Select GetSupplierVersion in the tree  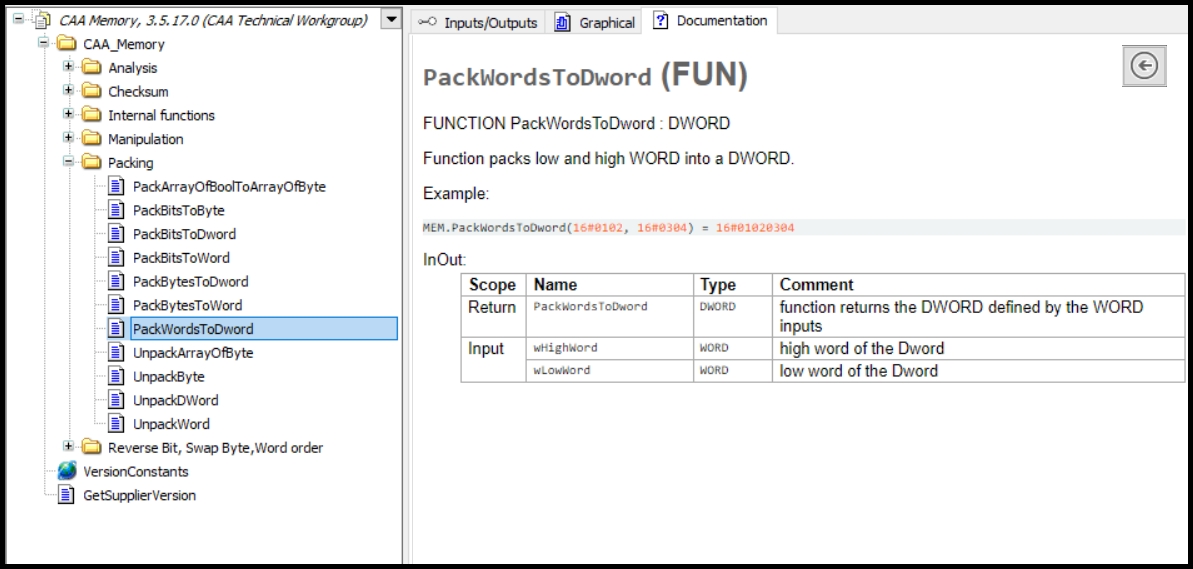(x=139, y=495)
